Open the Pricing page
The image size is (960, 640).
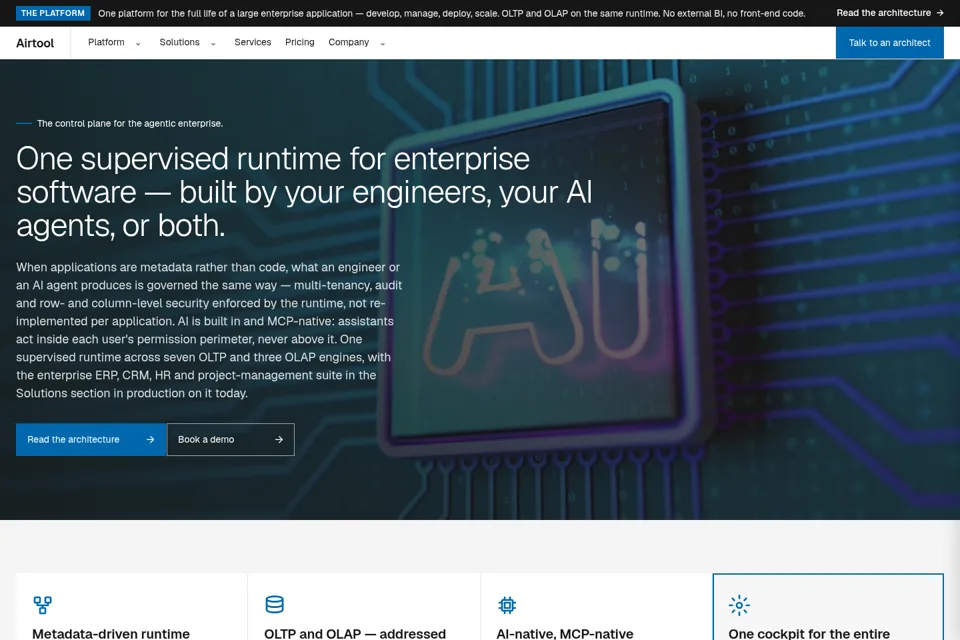(299, 42)
